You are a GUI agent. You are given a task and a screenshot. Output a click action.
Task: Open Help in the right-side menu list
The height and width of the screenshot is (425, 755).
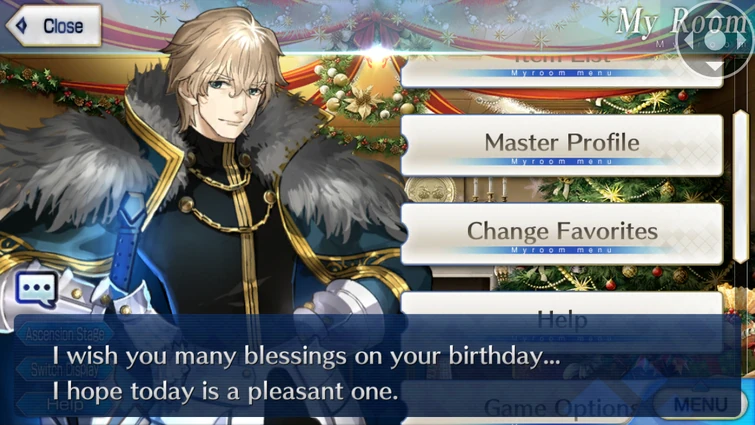coord(562,322)
